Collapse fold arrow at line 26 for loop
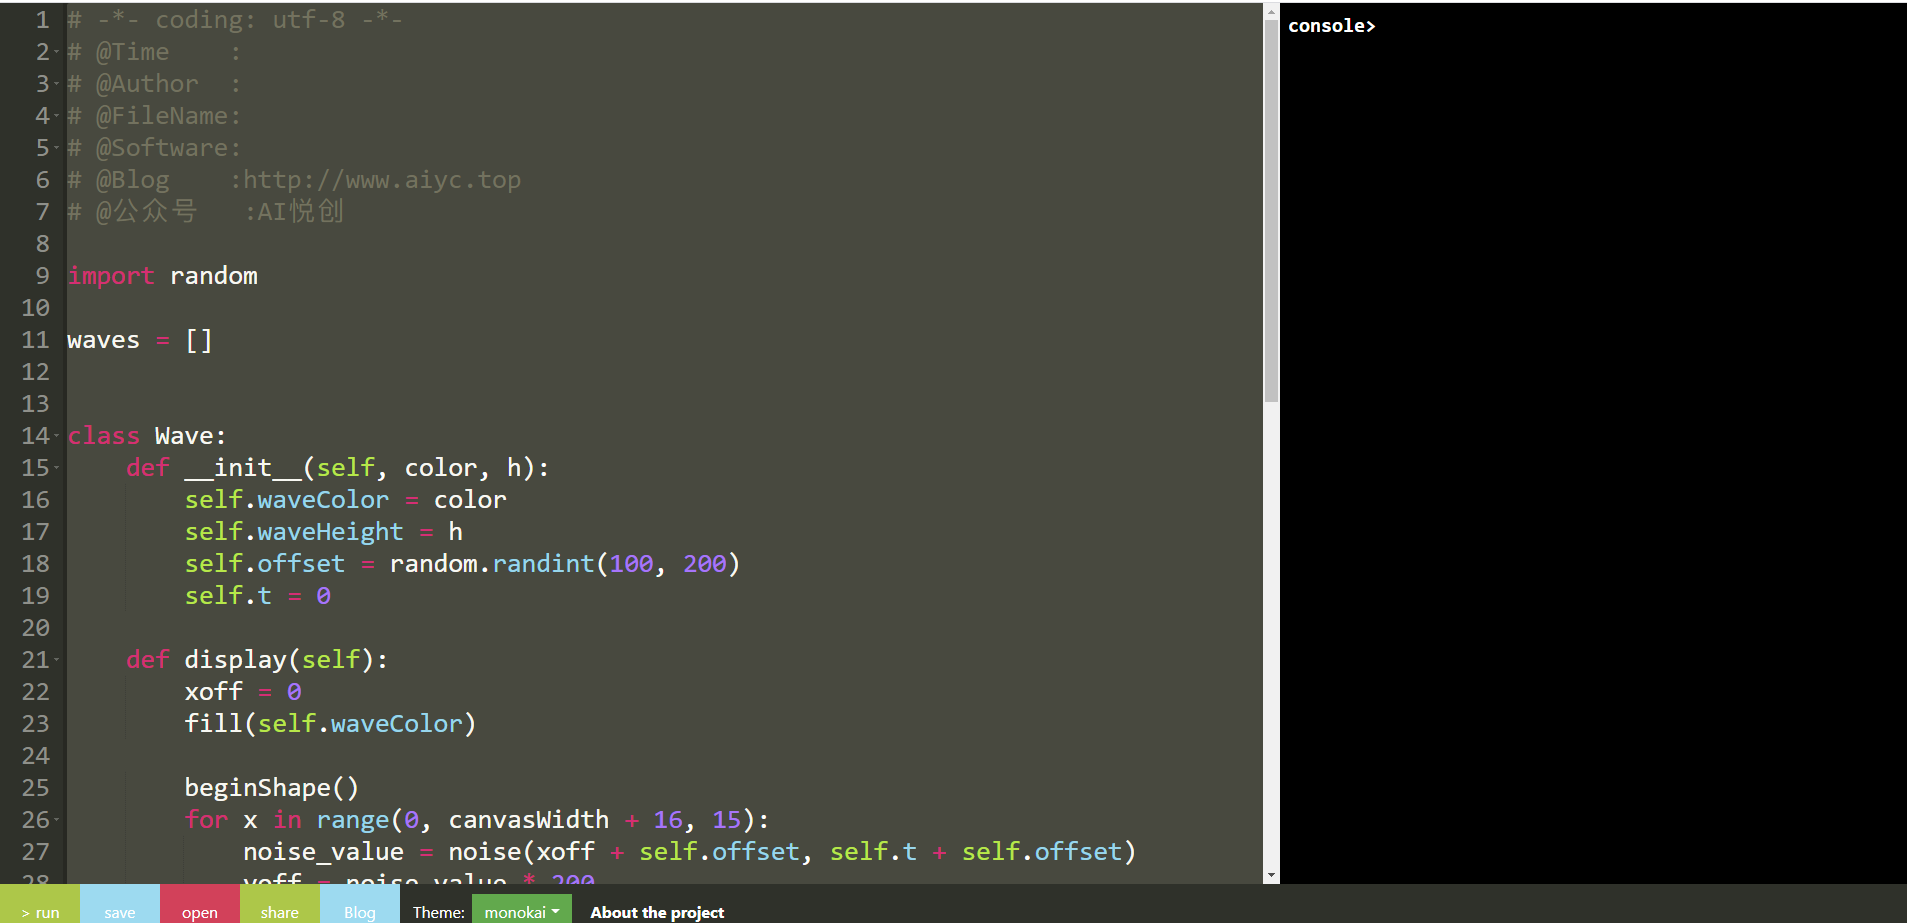The image size is (1907, 923). click(57, 820)
